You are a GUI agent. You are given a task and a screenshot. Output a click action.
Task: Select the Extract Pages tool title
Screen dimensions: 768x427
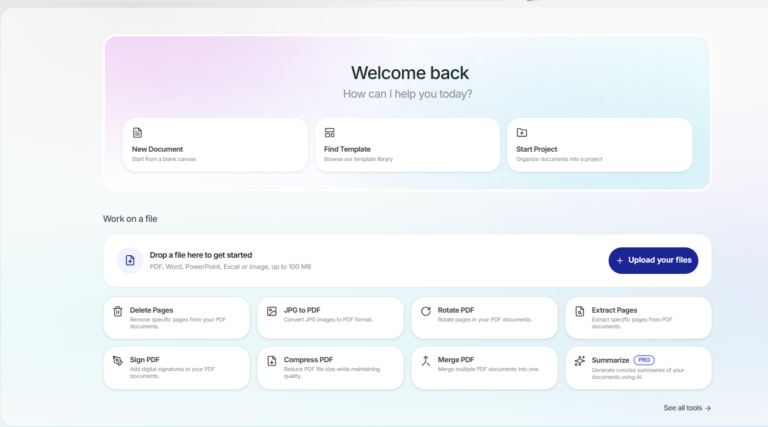[x=614, y=310]
